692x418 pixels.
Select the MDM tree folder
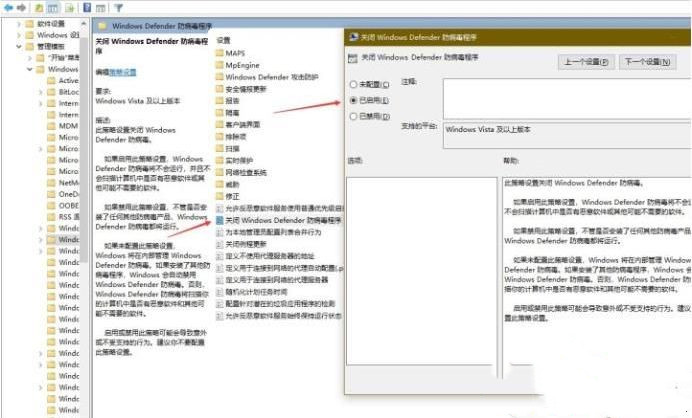63,126
